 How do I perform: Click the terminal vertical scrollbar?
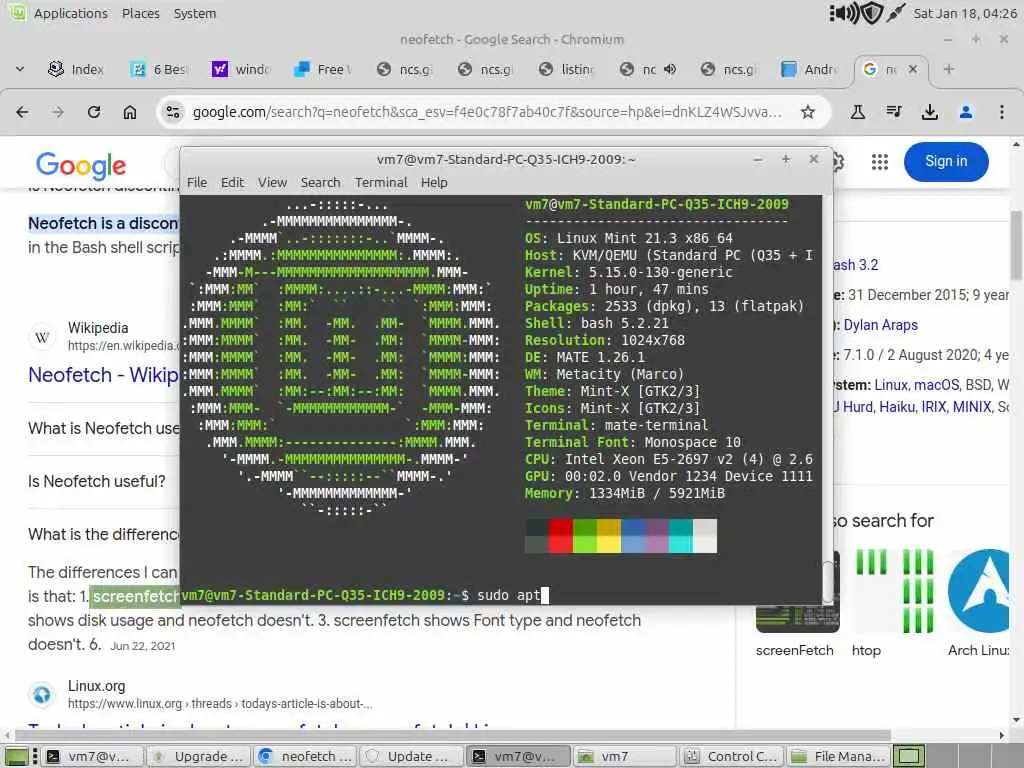[828, 580]
